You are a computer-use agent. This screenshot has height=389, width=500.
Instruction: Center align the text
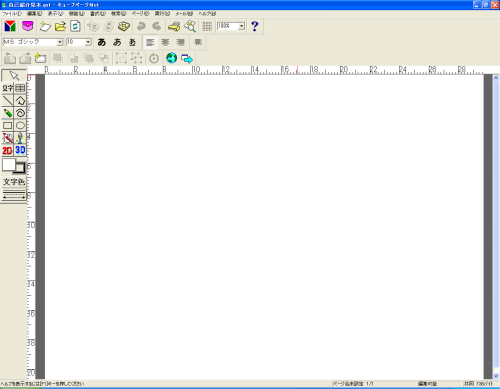click(165, 42)
